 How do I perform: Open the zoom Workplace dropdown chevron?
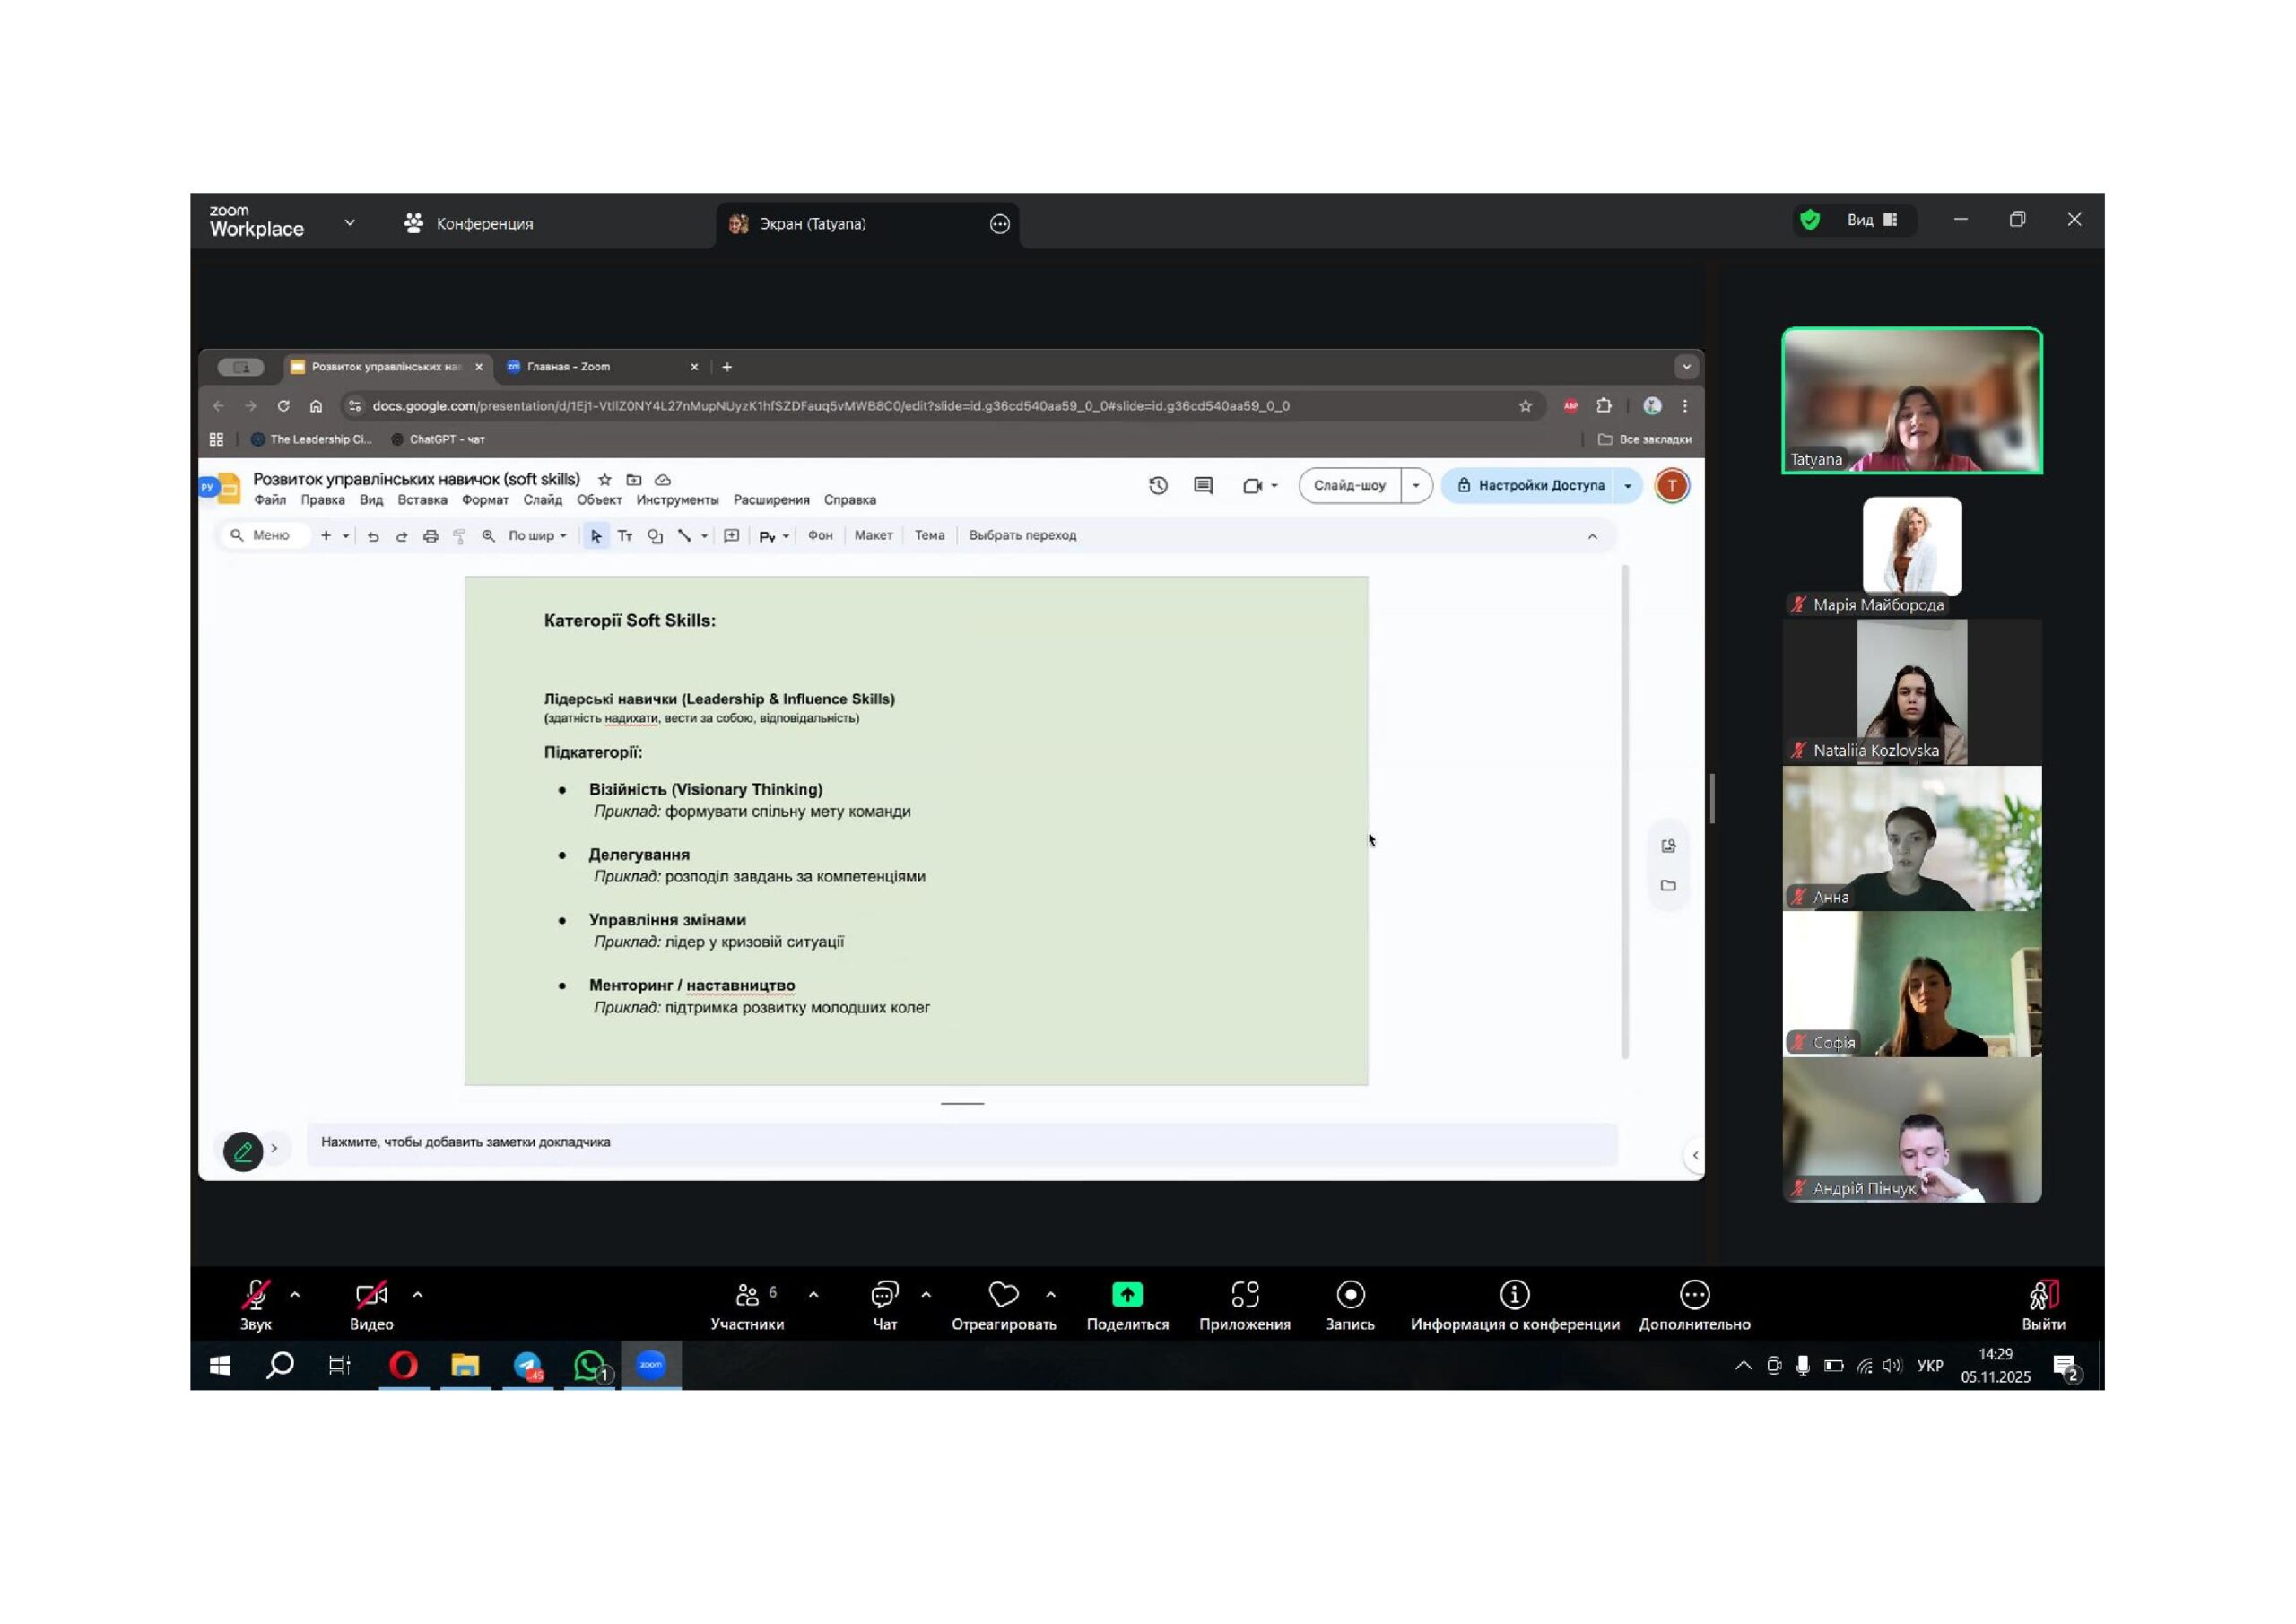[349, 223]
